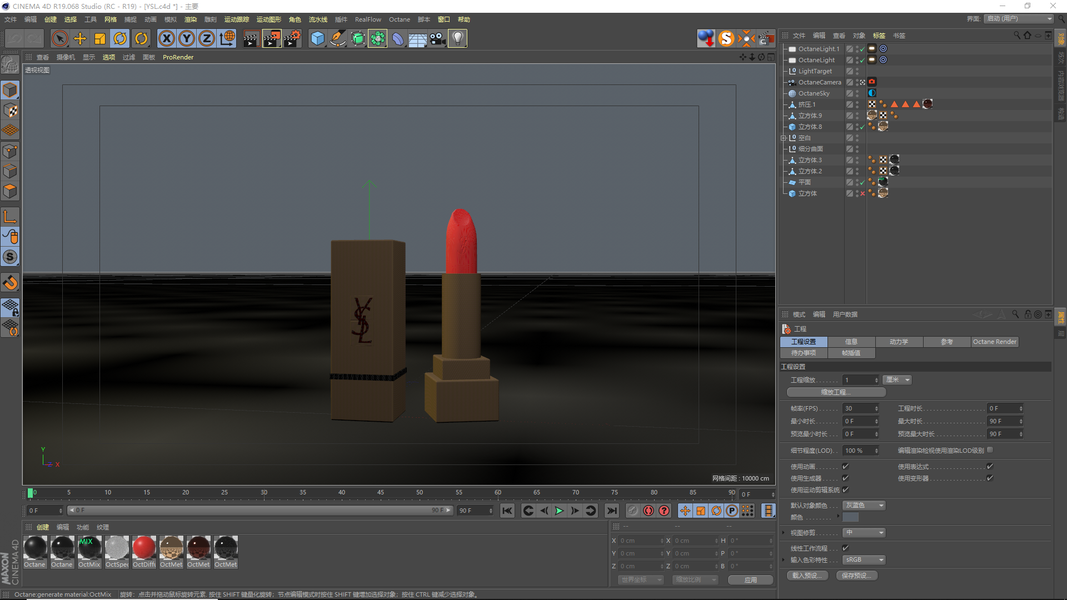Toggle layer box of OctaneLight.1
The height and width of the screenshot is (600, 1067).
pyautogui.click(x=849, y=49)
